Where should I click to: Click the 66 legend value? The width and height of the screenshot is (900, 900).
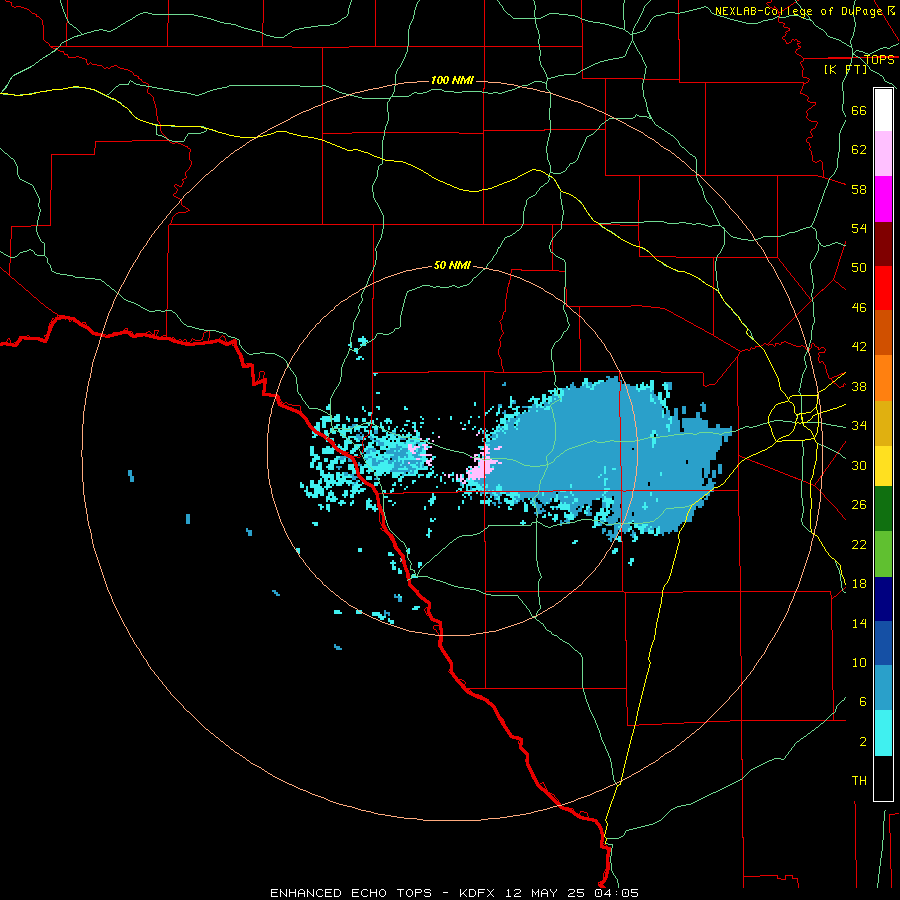(x=859, y=110)
